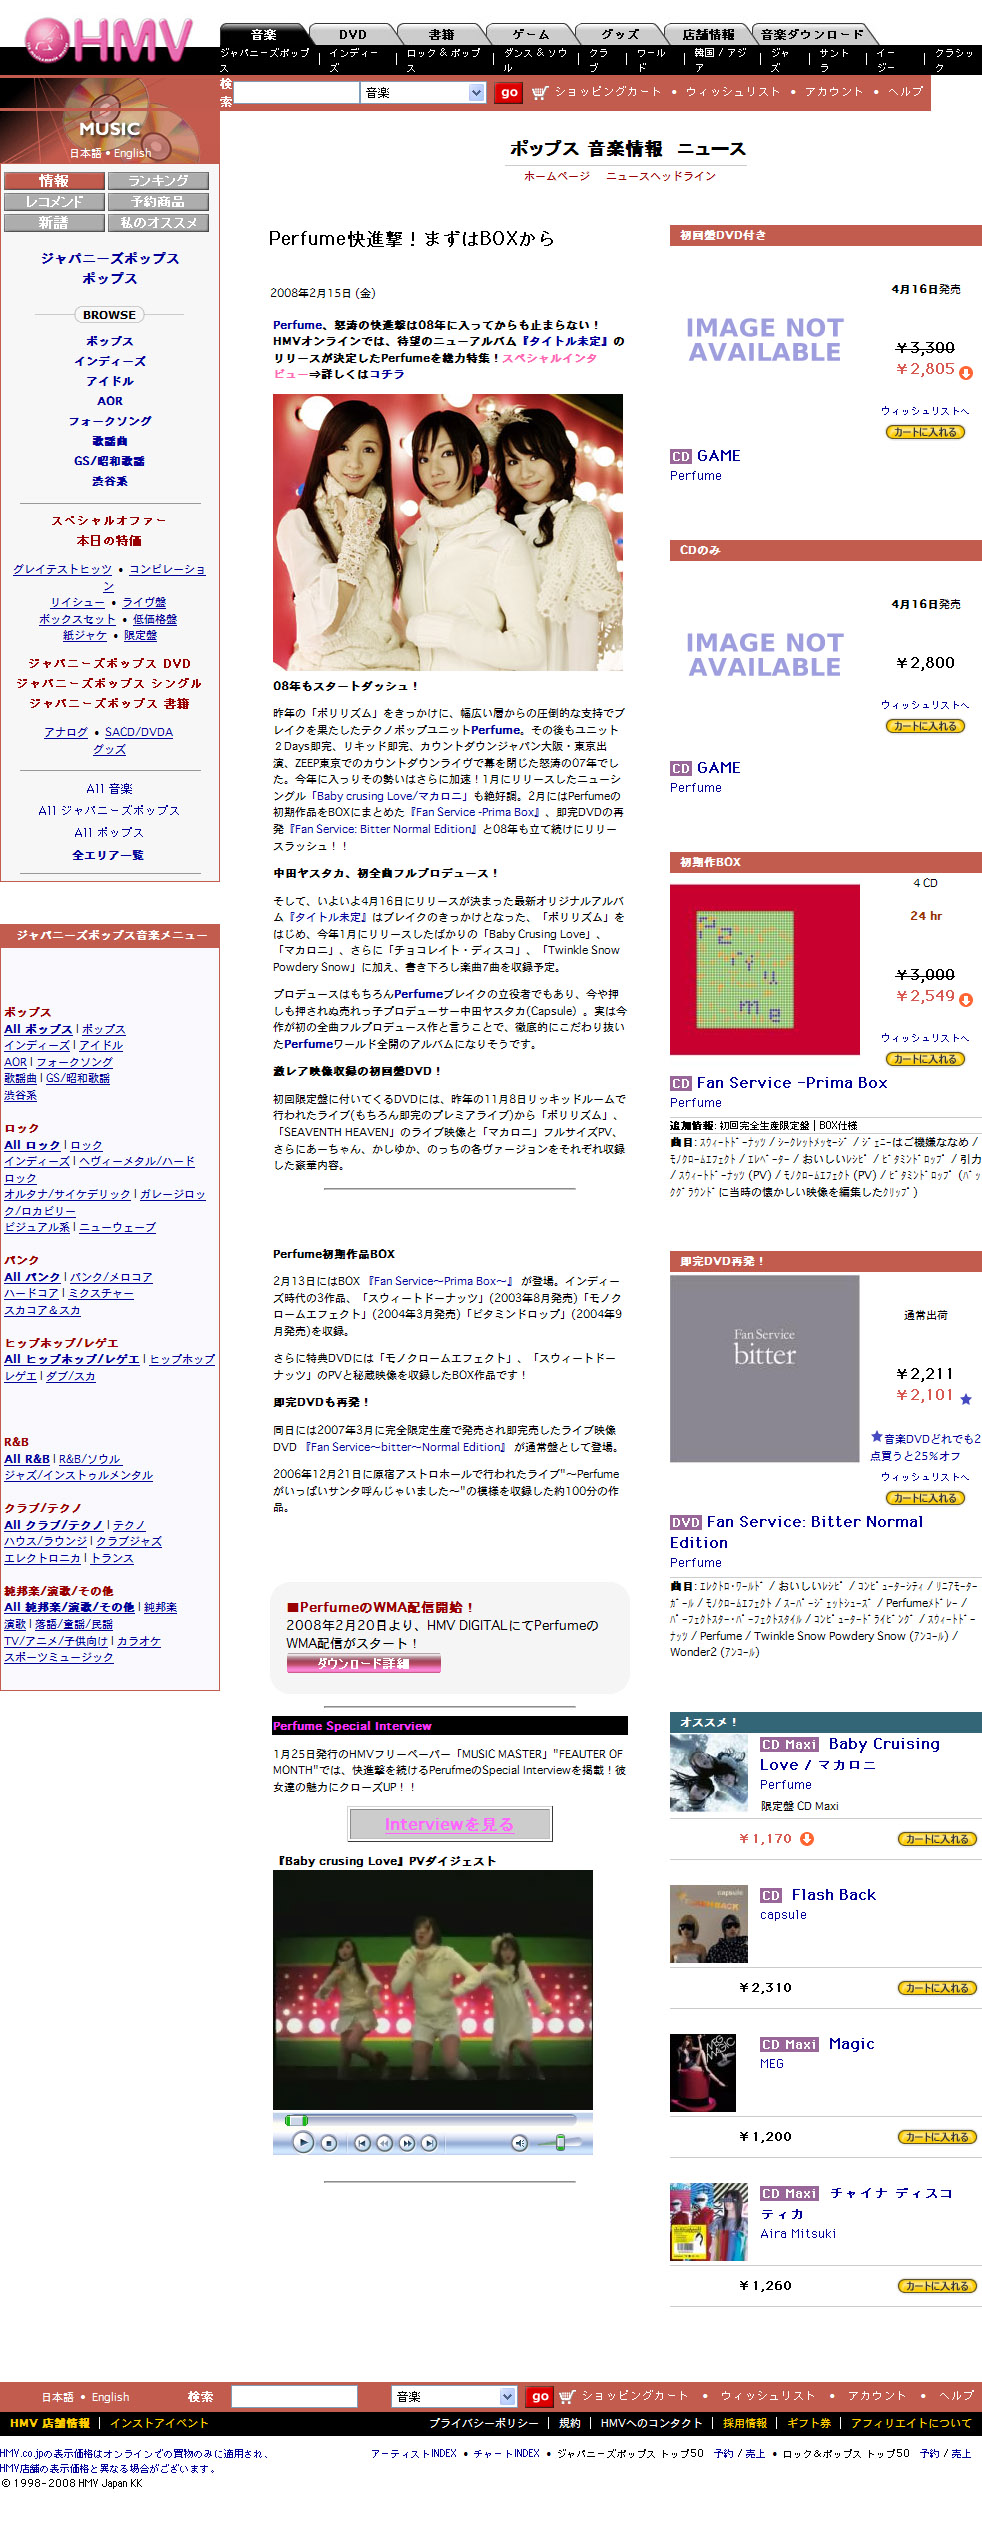Click the 情報 sidebar button
The width and height of the screenshot is (982, 2522).
click(x=54, y=181)
